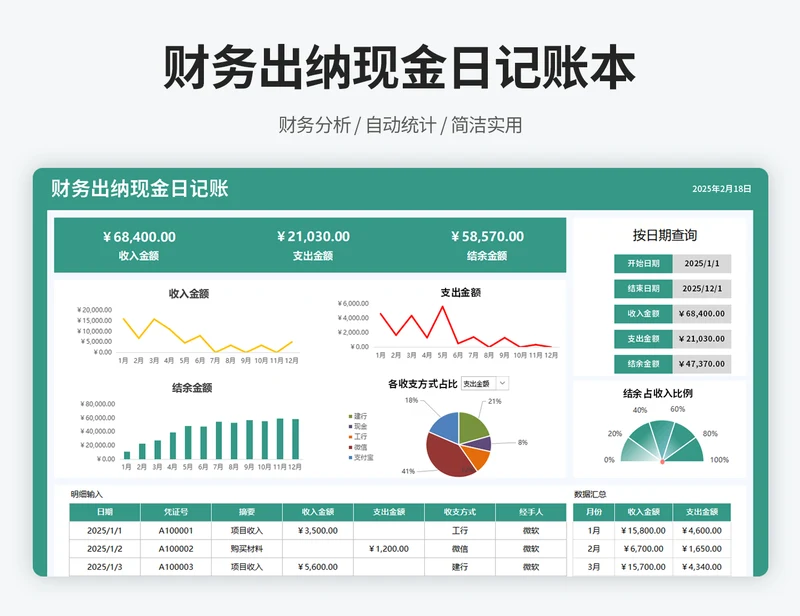Select the ¥1,650.00 cell in 数据汇总
The width and height of the screenshot is (800, 616).
(702, 549)
